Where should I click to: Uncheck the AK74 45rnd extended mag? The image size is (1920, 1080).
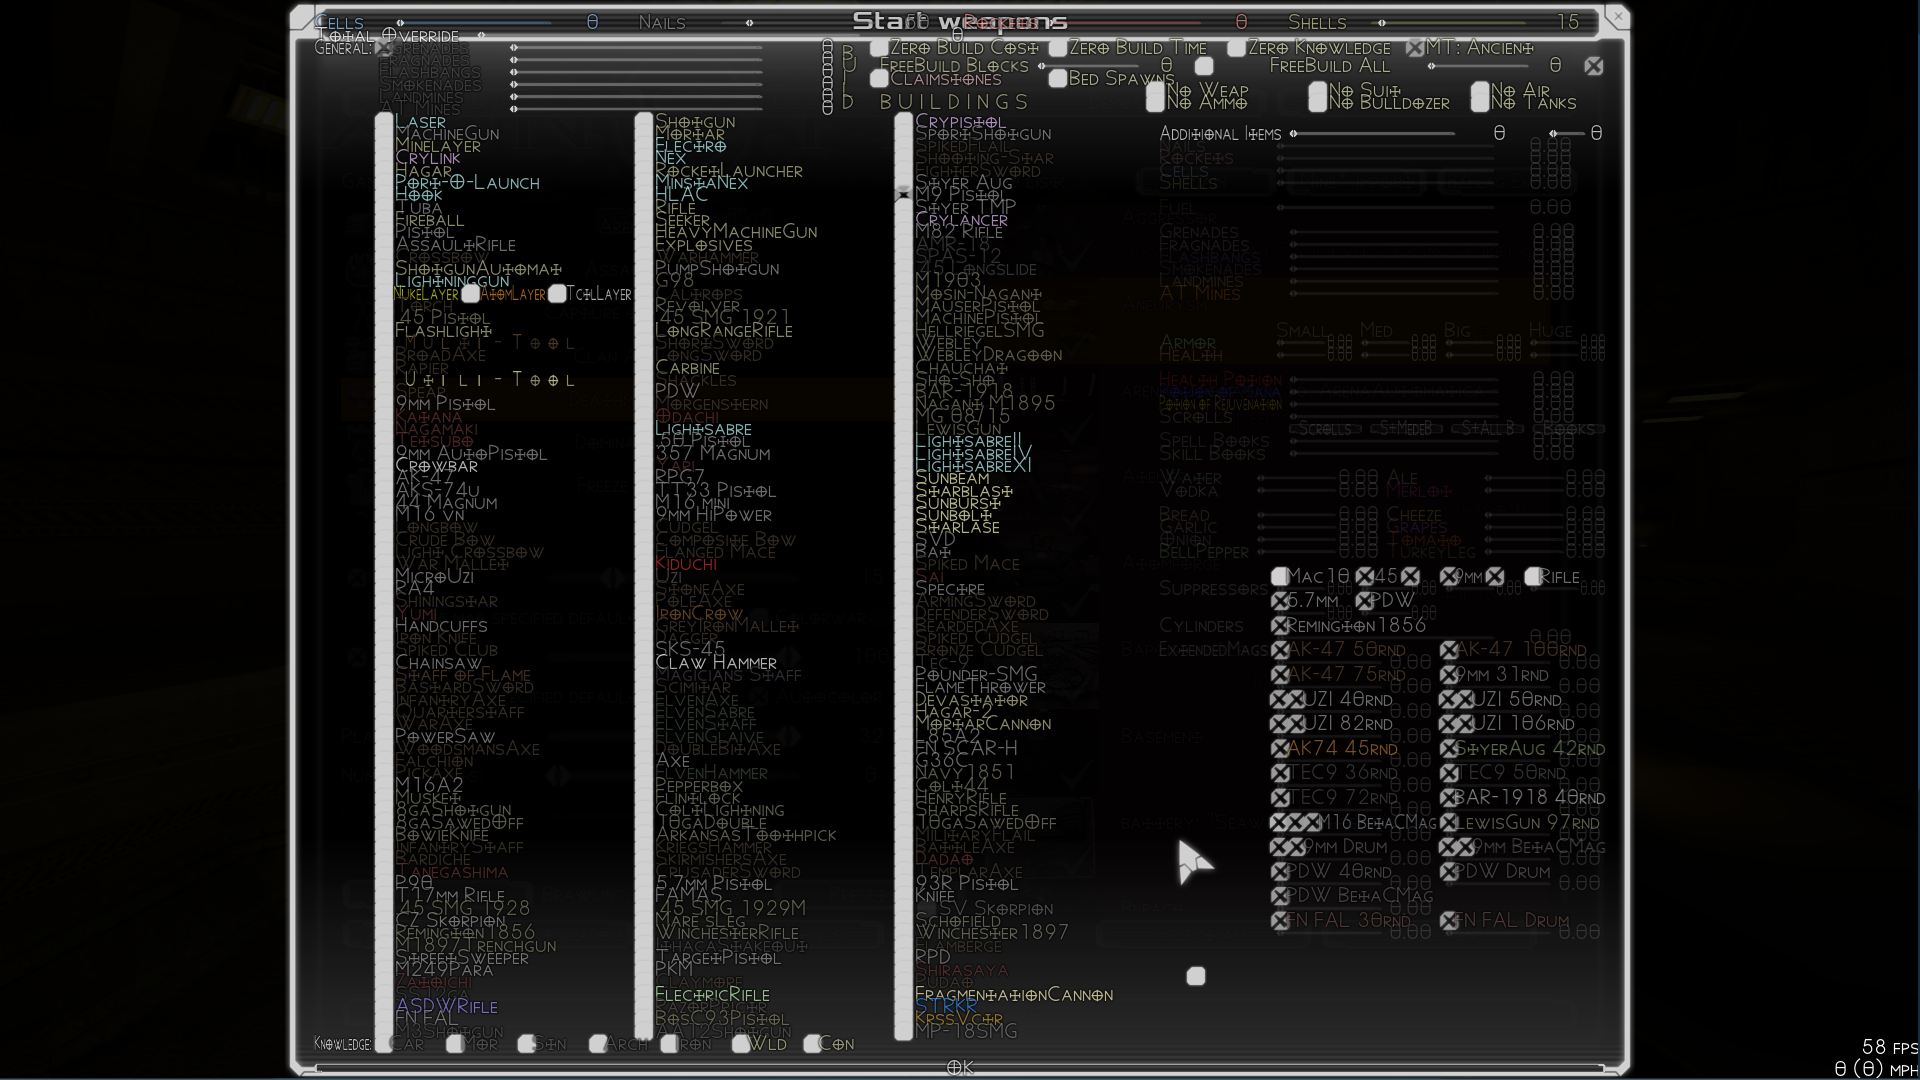[x=1280, y=749]
